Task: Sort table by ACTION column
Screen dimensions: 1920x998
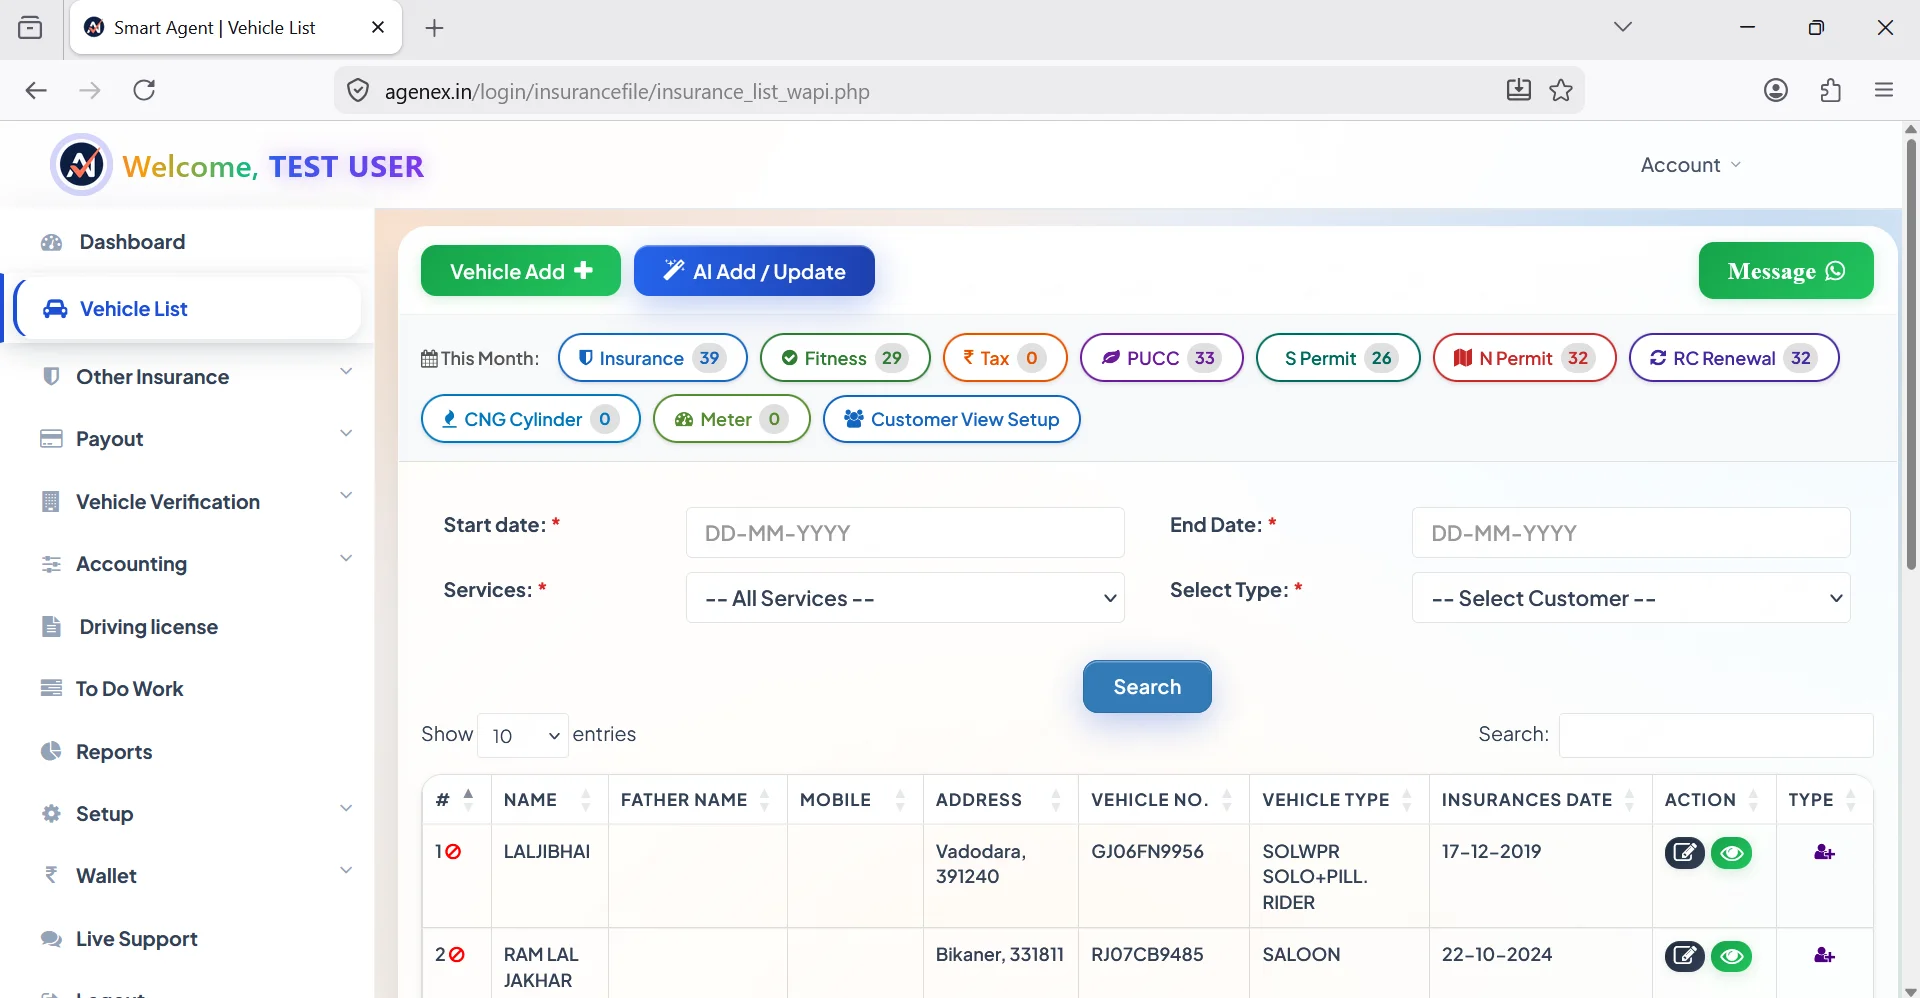Action: pyautogui.click(x=1713, y=800)
